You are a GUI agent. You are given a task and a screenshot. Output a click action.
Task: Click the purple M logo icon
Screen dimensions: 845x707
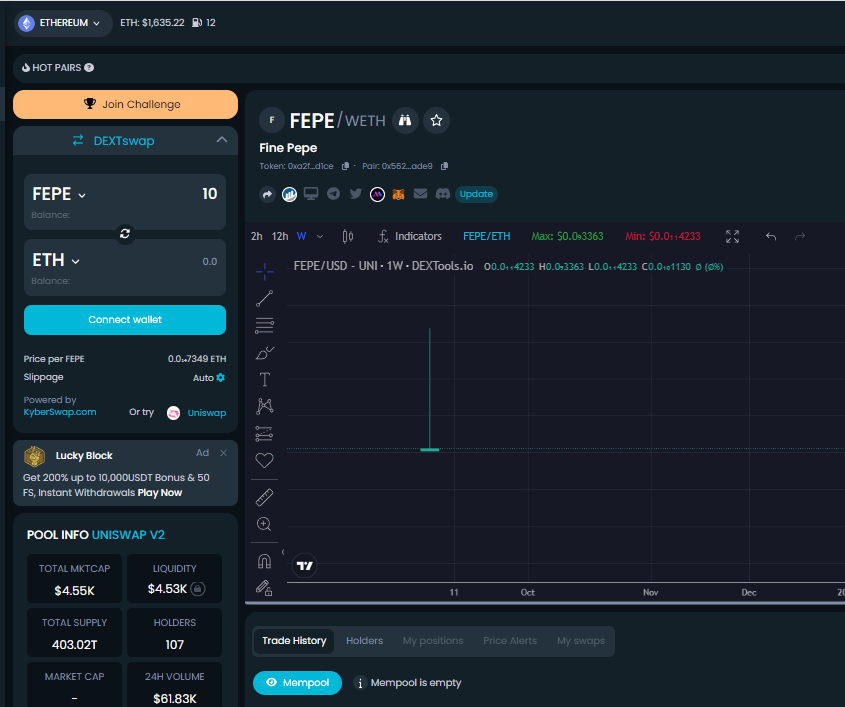(x=377, y=194)
